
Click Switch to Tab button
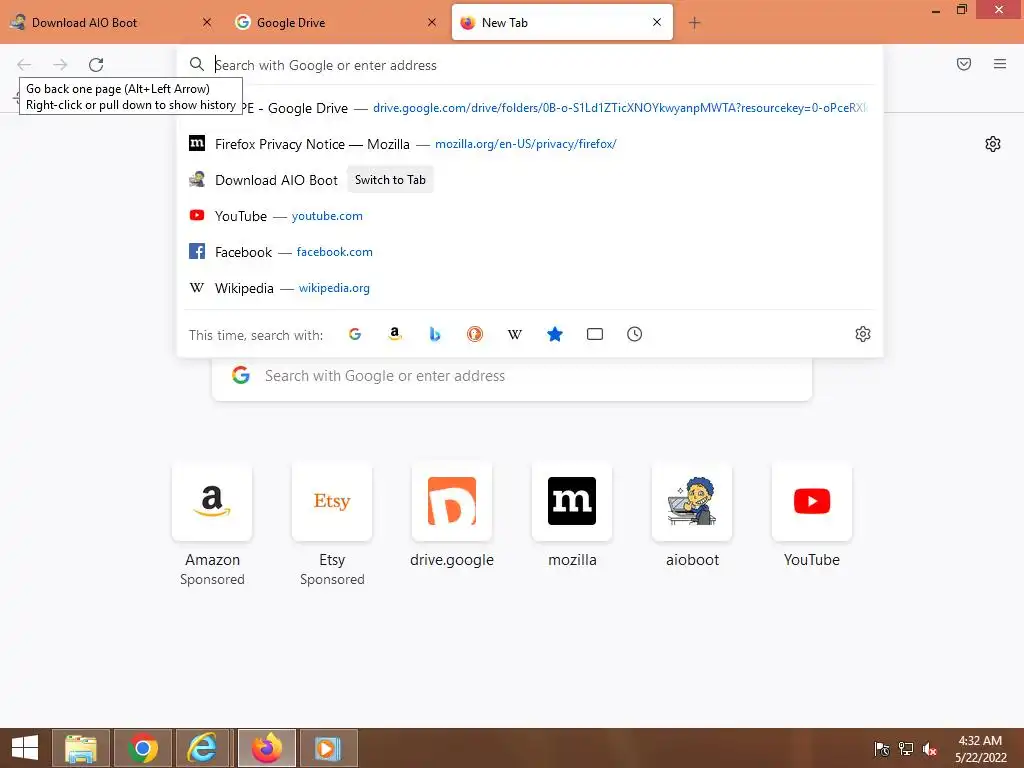point(390,180)
